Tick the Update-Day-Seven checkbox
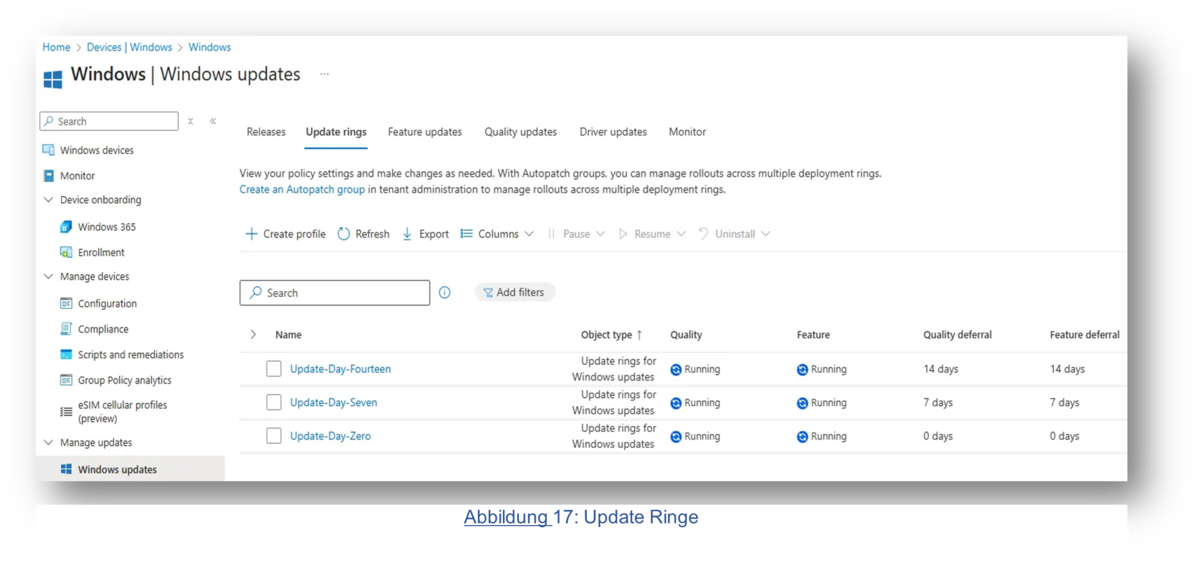 (x=274, y=403)
